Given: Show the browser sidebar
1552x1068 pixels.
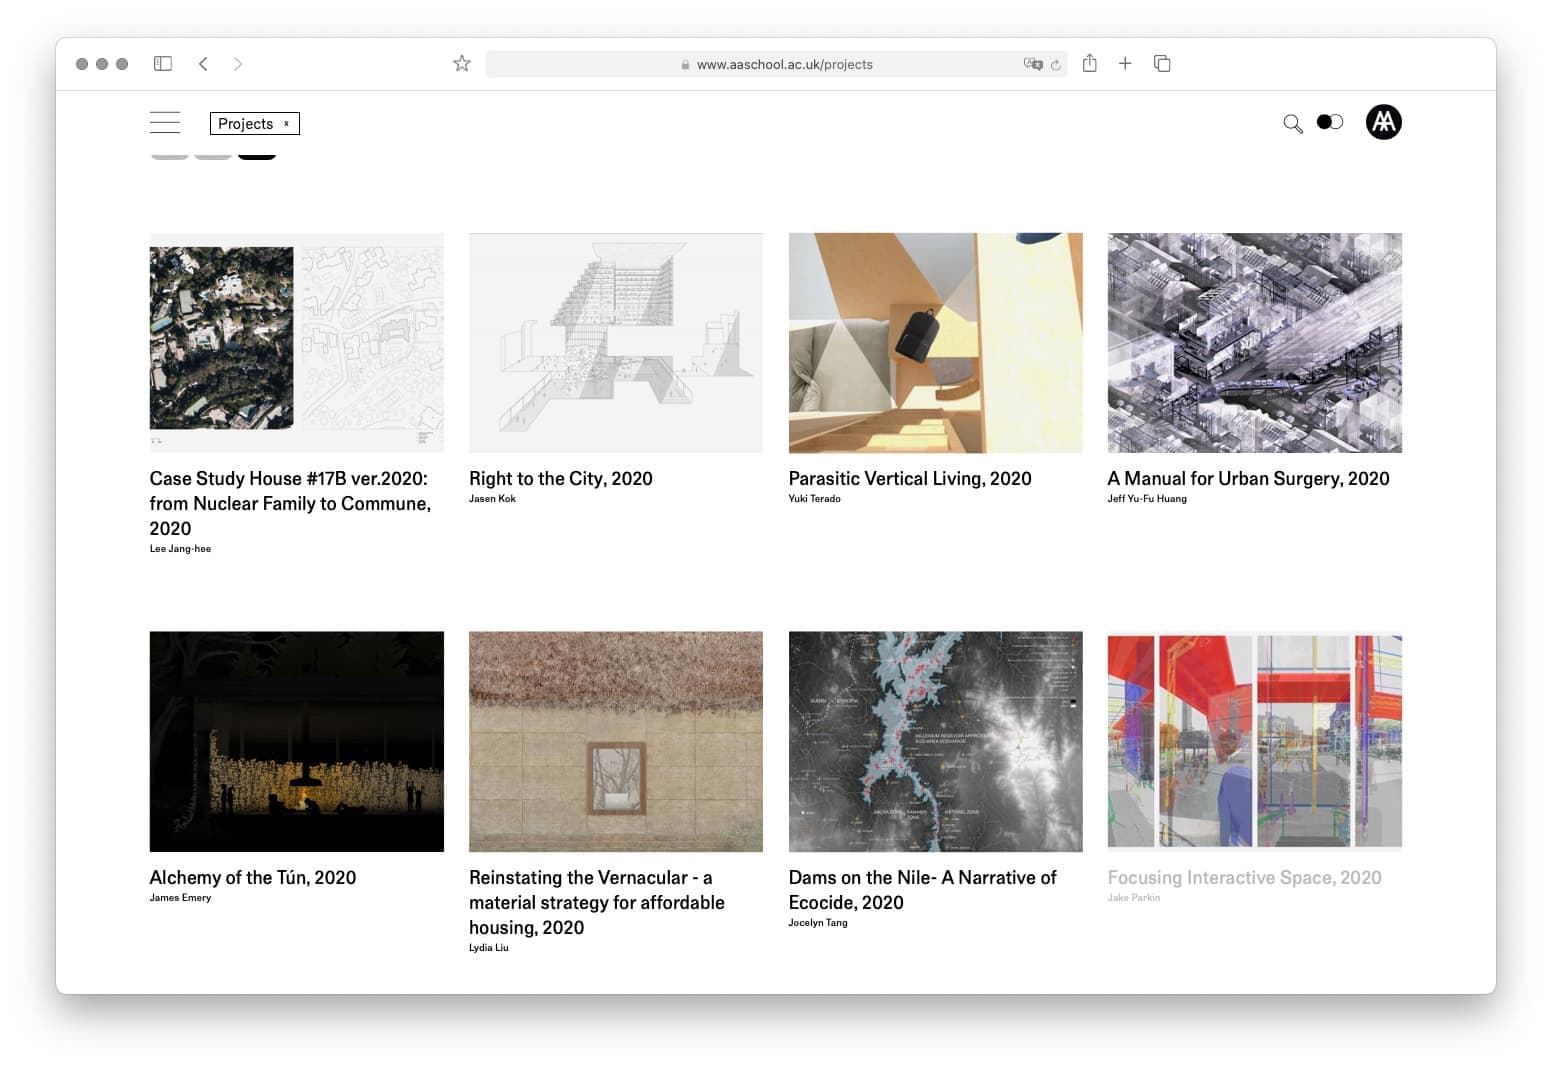Looking at the screenshot, I should pyautogui.click(x=163, y=64).
